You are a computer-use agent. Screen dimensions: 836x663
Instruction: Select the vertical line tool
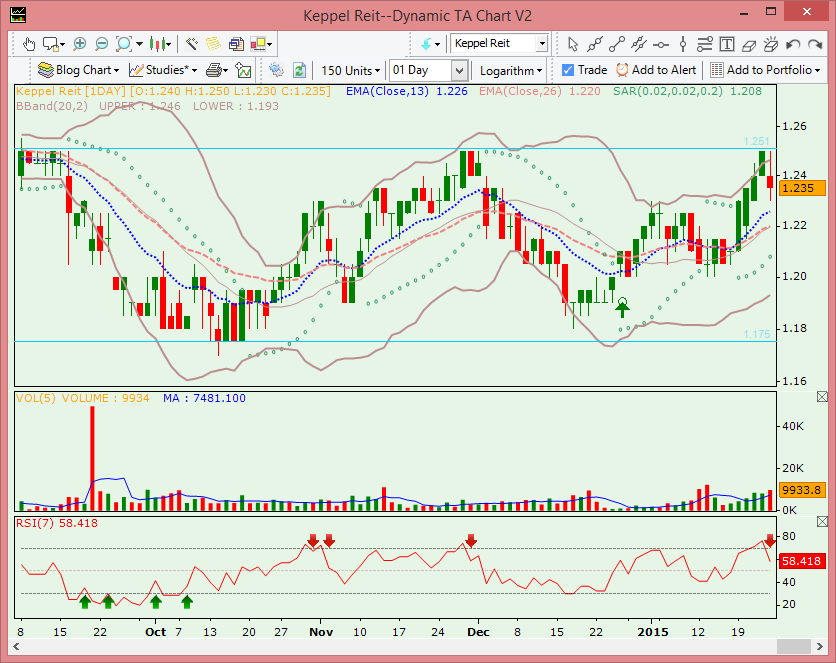pos(683,44)
